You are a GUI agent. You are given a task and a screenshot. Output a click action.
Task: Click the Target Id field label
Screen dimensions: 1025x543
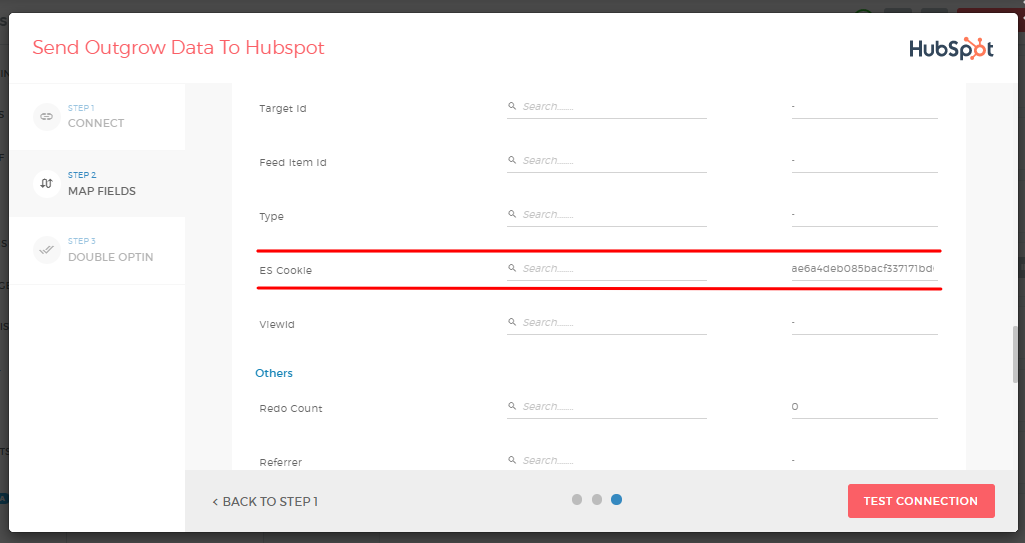point(282,108)
